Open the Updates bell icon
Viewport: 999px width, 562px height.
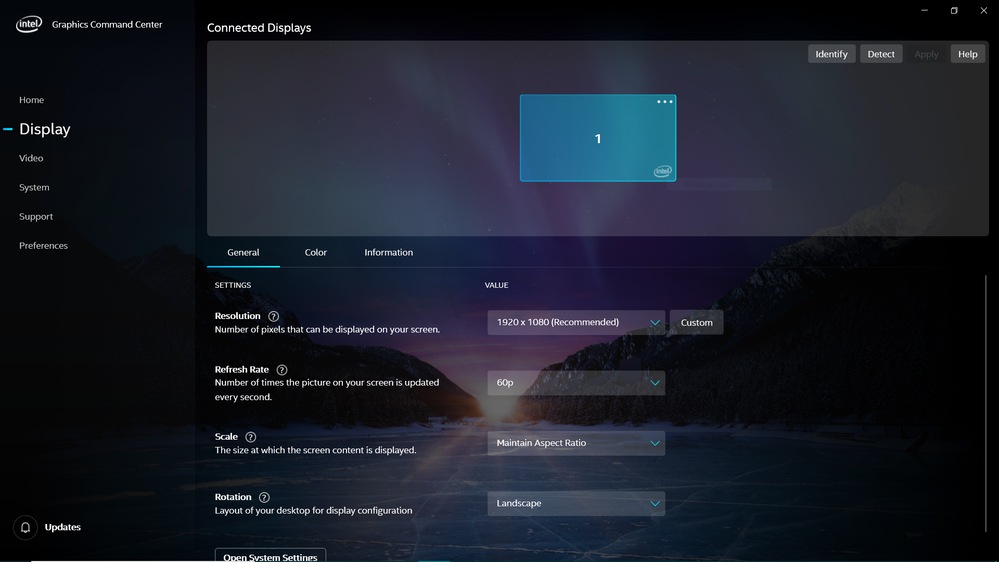(25, 528)
